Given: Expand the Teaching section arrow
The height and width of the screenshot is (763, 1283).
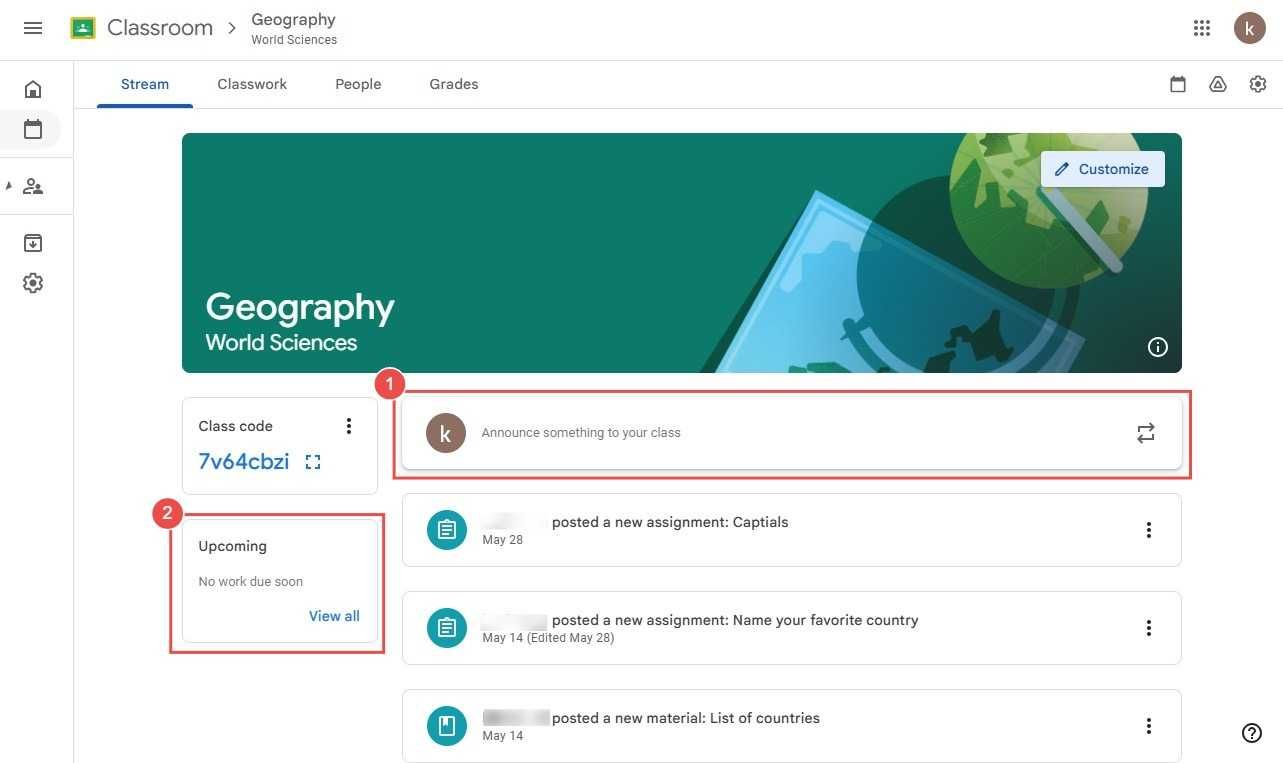Looking at the screenshot, I should [x=9, y=186].
